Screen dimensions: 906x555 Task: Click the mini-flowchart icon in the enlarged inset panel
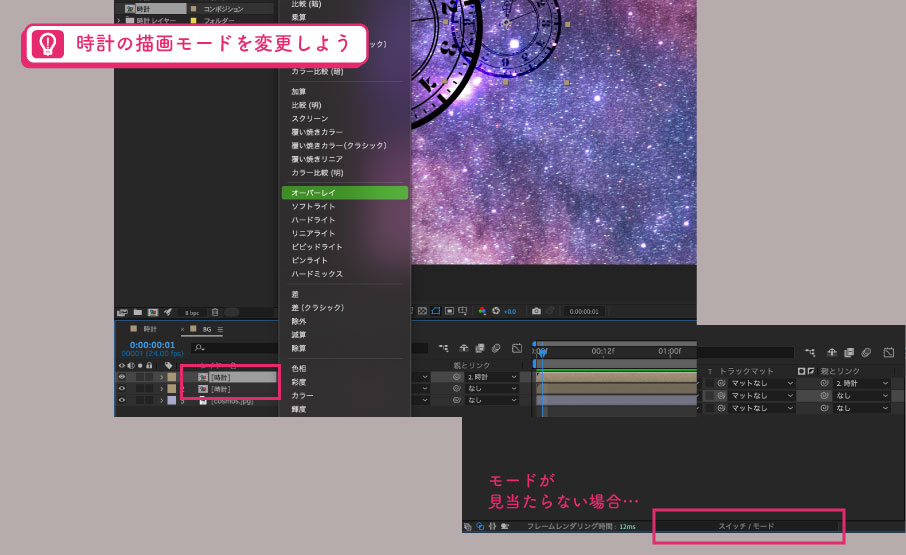click(x=810, y=352)
